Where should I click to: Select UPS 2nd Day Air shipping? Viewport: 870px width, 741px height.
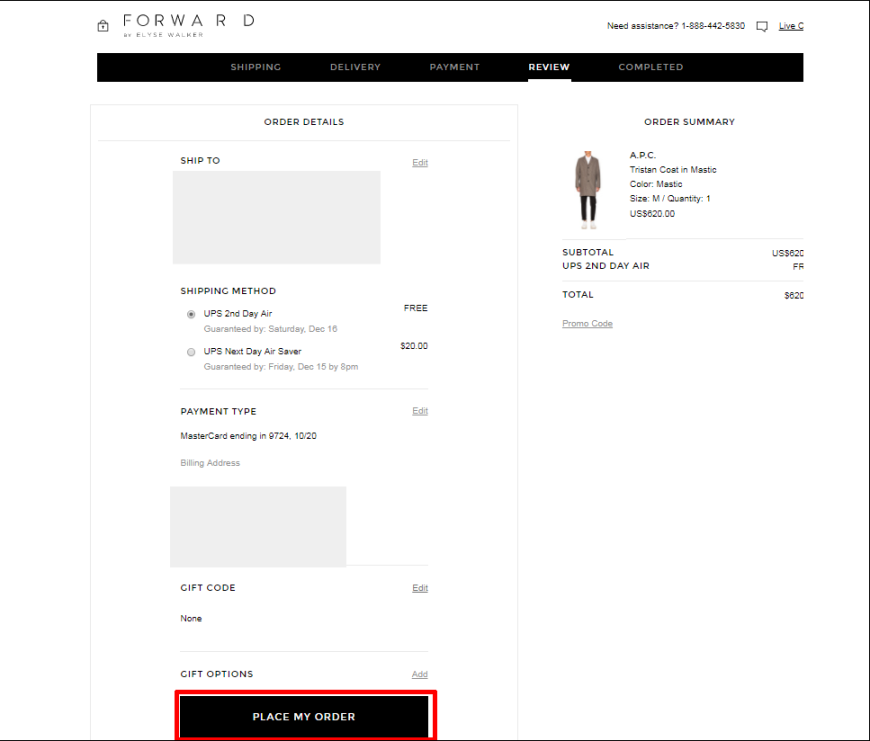click(x=191, y=314)
